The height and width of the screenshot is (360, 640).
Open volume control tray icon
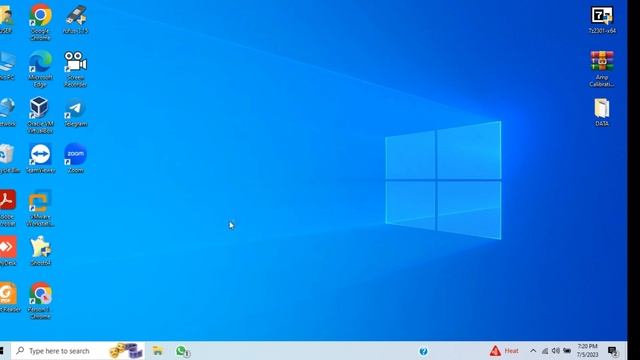pos(556,351)
